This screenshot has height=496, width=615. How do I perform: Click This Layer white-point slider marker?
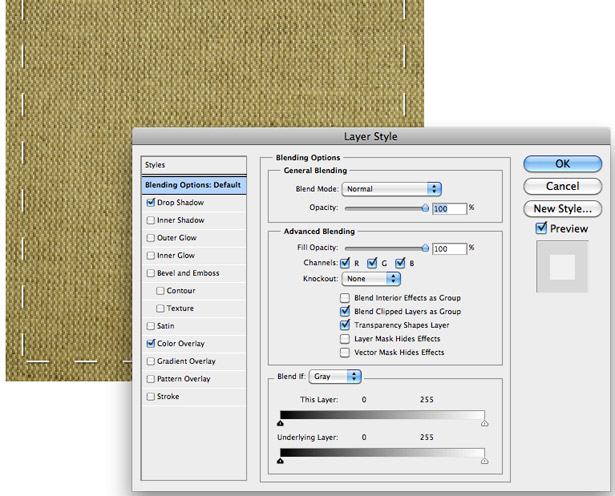pyautogui.click(x=485, y=423)
